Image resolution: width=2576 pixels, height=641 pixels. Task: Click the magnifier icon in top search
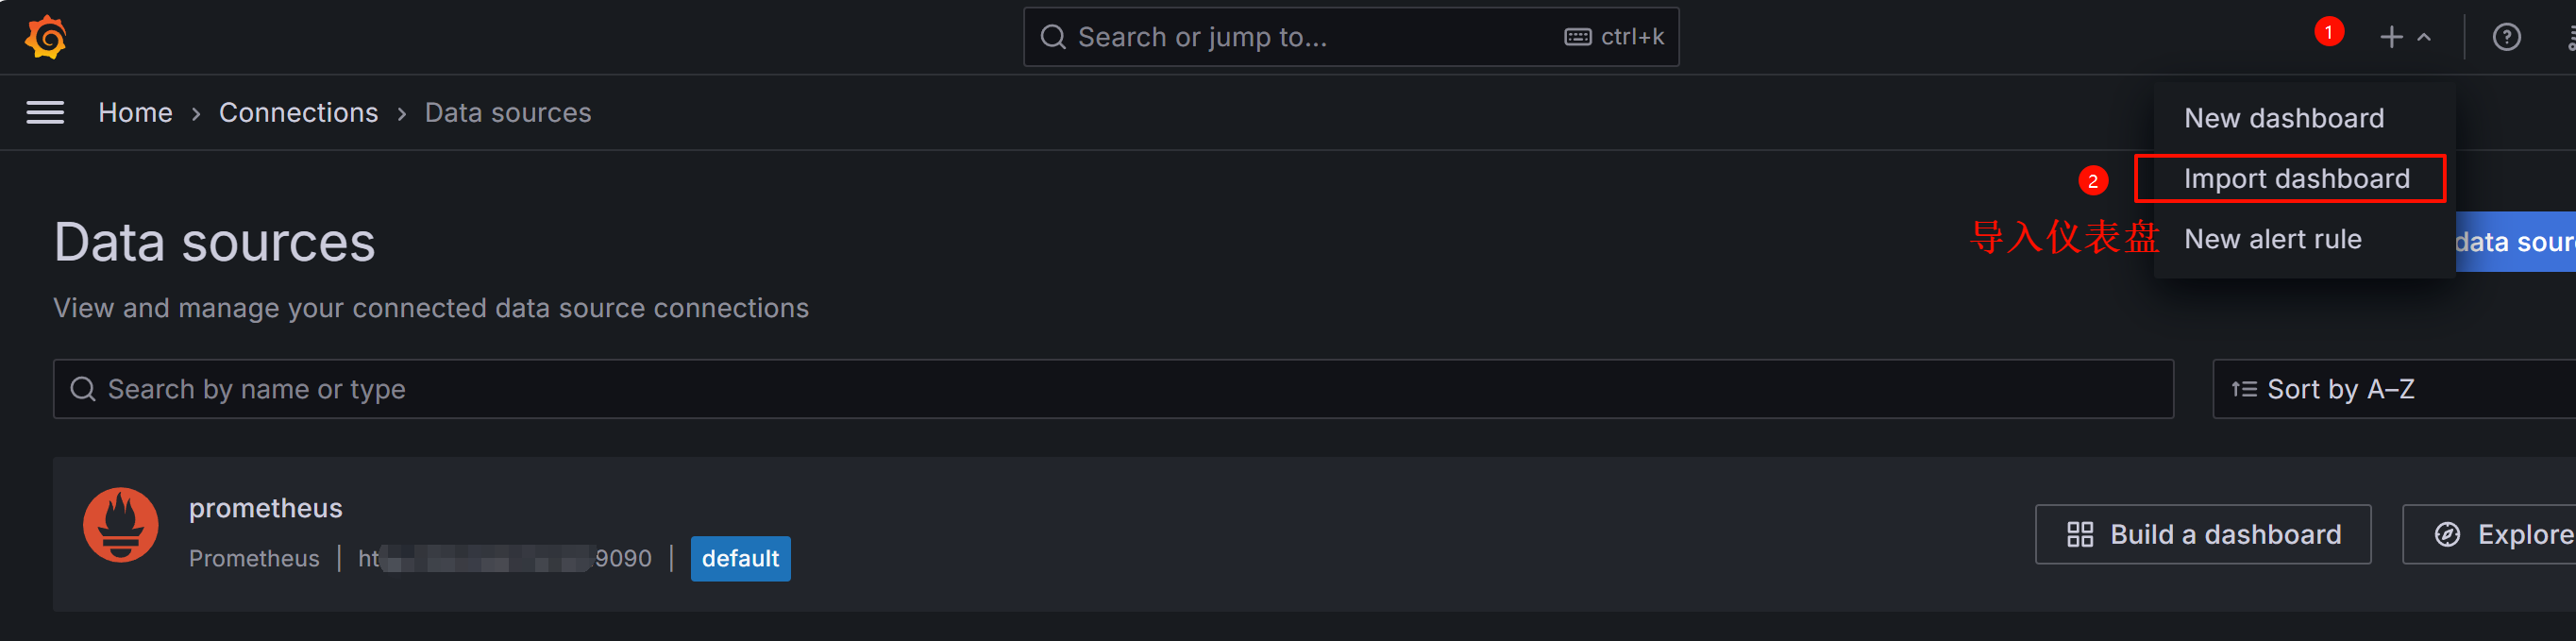click(x=1053, y=38)
